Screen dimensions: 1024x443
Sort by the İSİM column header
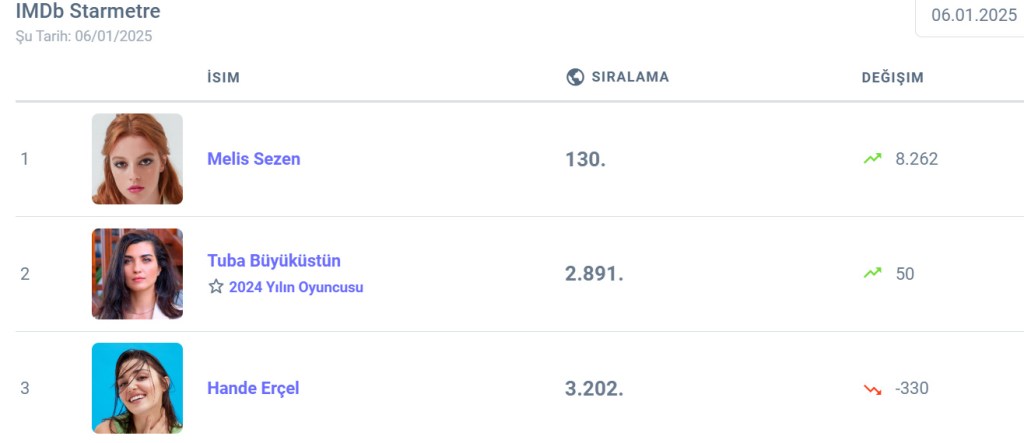[x=223, y=77]
